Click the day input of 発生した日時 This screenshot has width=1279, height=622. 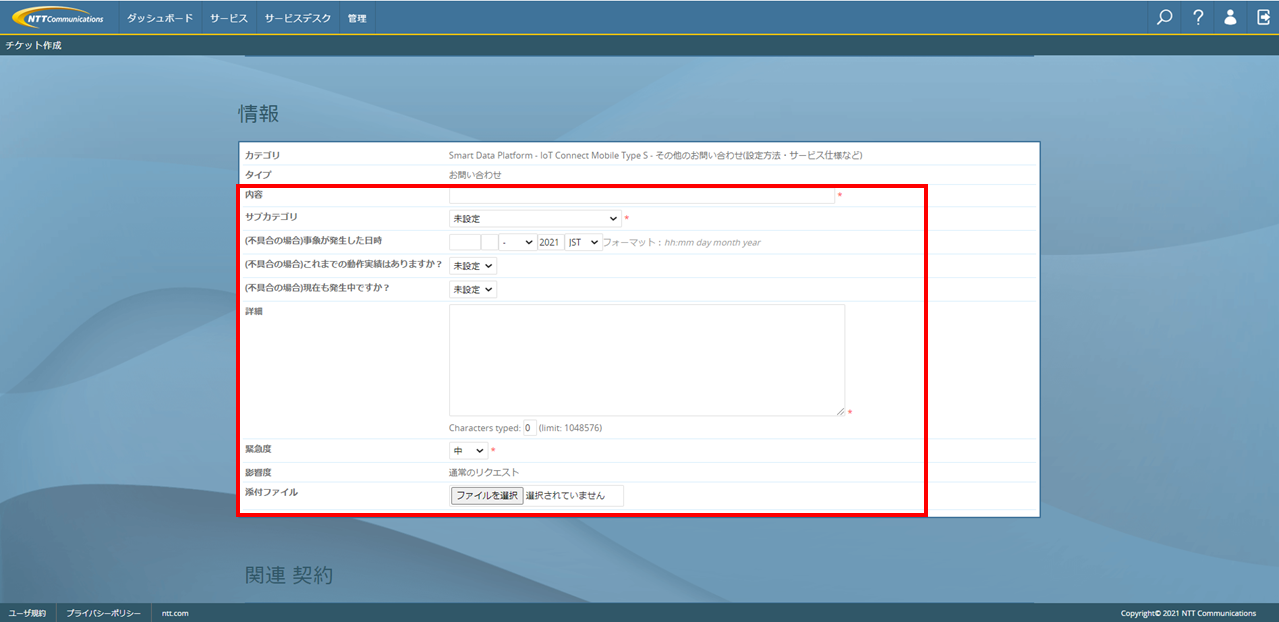pos(490,242)
